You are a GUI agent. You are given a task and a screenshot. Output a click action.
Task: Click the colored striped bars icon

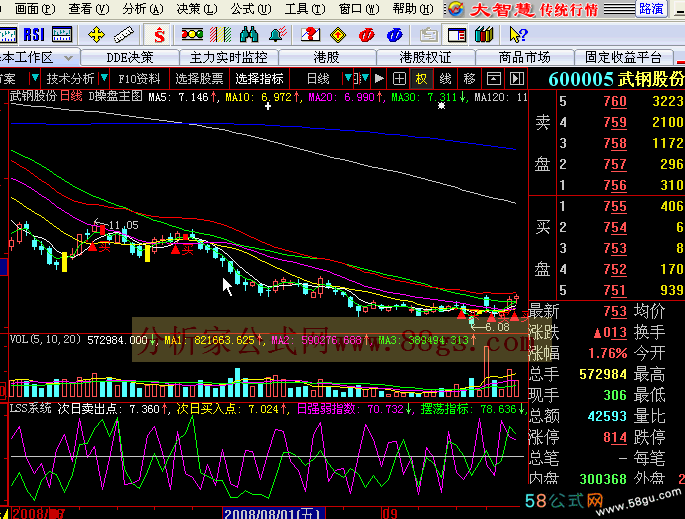[221, 35]
